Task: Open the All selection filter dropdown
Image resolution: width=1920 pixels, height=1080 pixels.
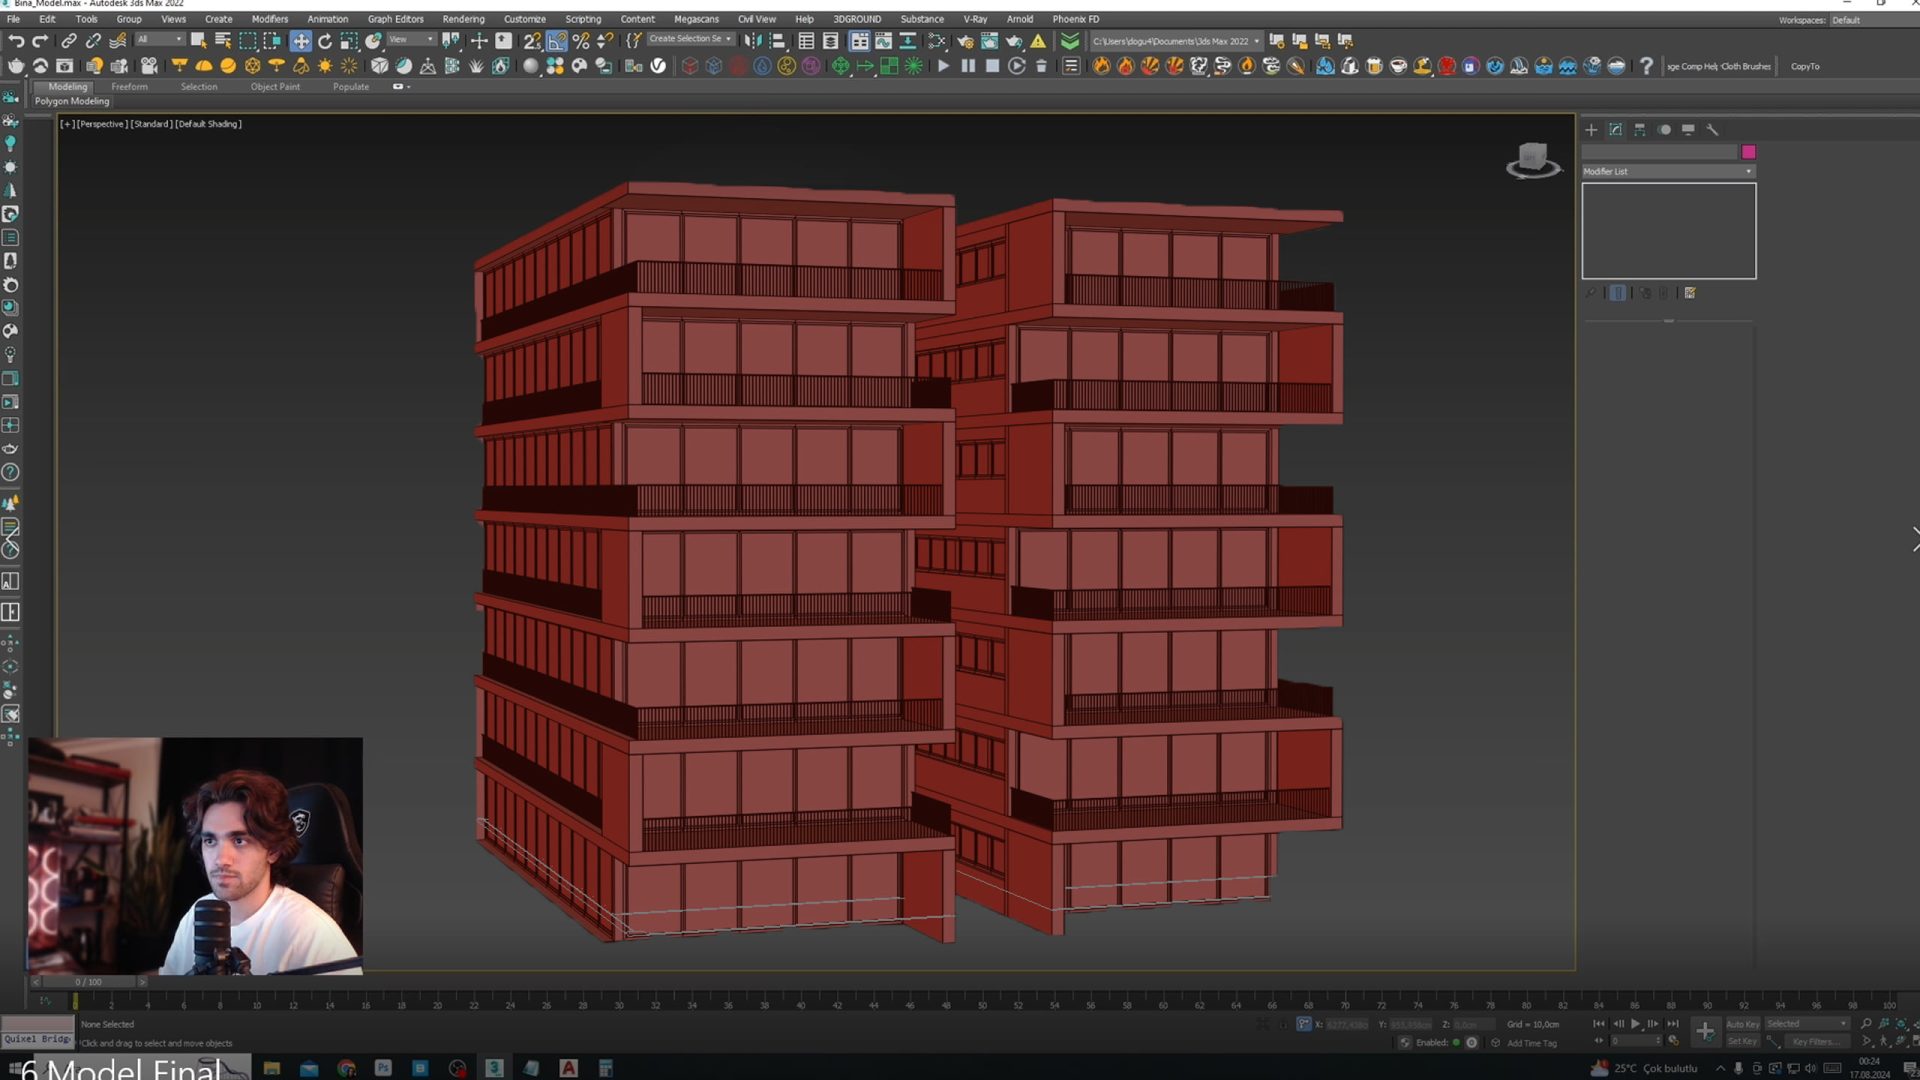Action: (160, 40)
